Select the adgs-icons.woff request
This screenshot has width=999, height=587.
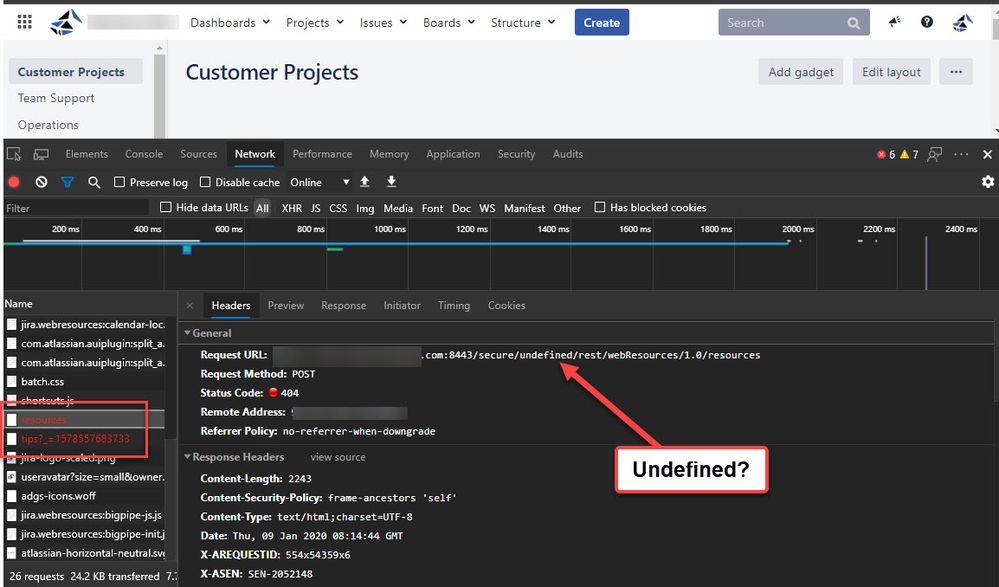[x=85, y=496]
